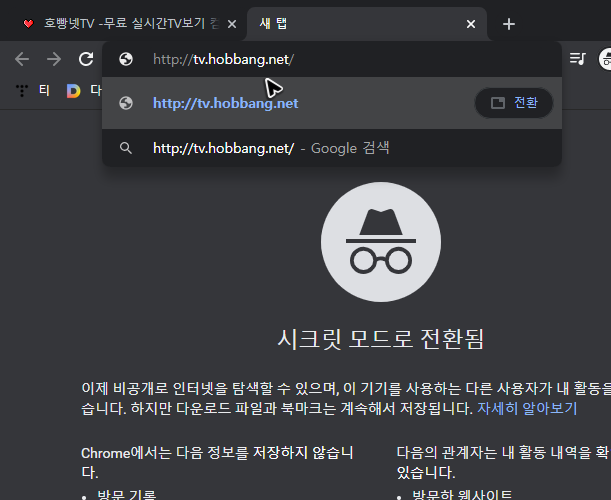Open the media control icon in toolbar
This screenshot has height=500, width=611.
coord(577,59)
